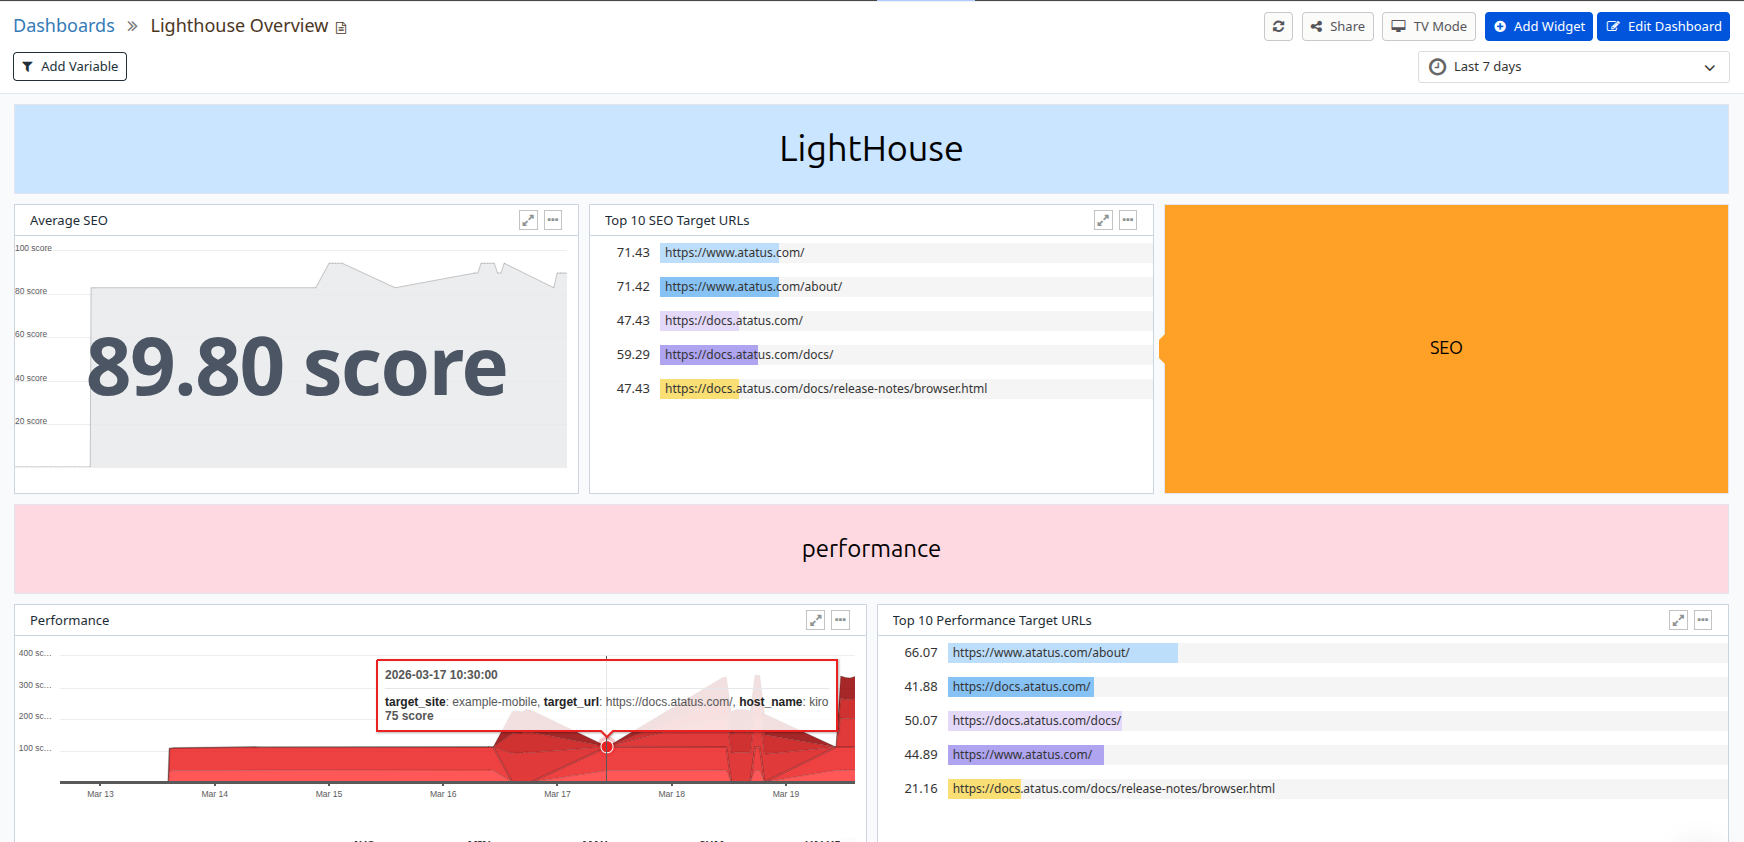
Task: Switch to TV Mode
Action: [x=1428, y=27]
